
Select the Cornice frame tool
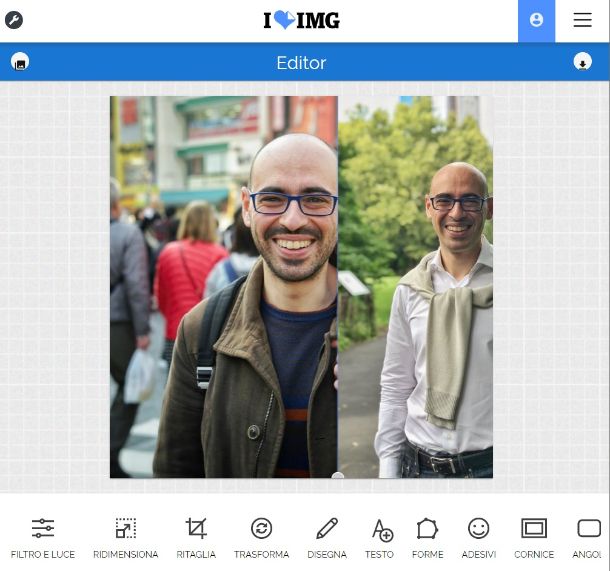(534, 538)
